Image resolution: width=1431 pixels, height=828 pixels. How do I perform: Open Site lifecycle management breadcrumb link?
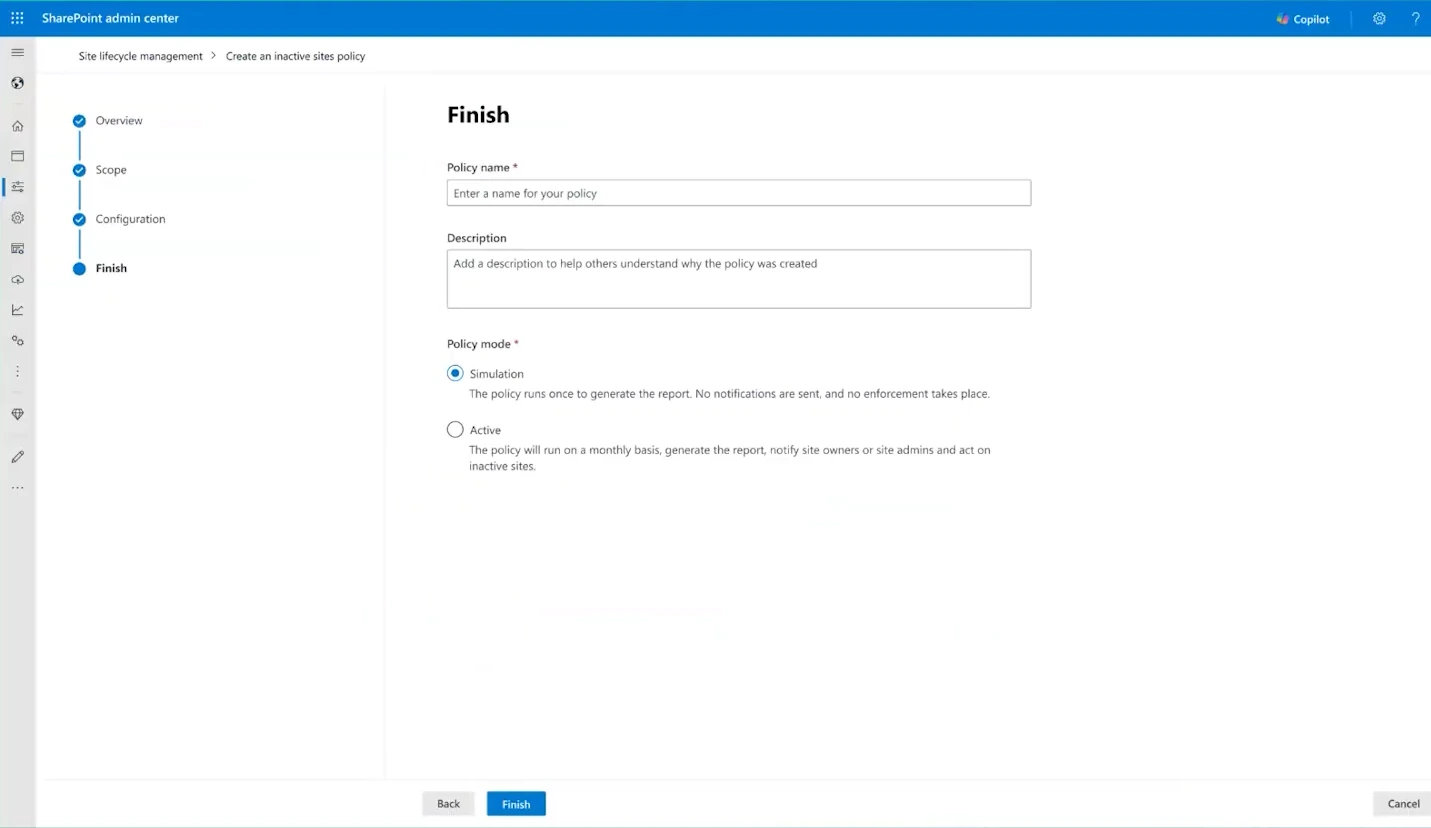point(141,56)
